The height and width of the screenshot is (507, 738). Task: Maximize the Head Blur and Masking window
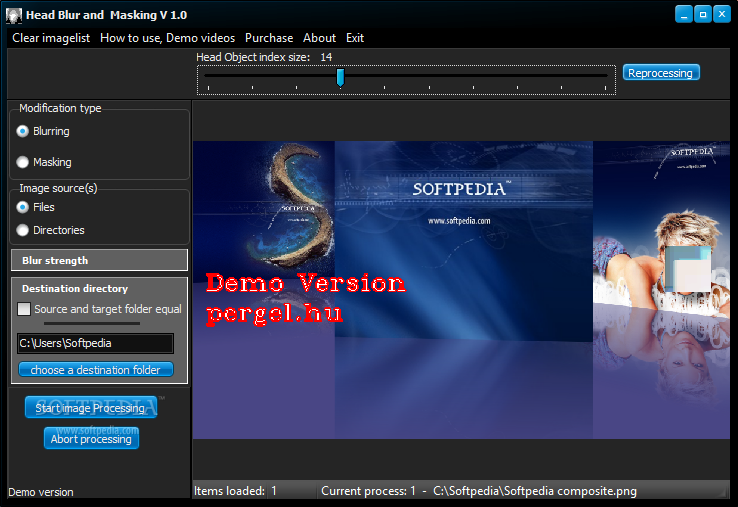[703, 15]
